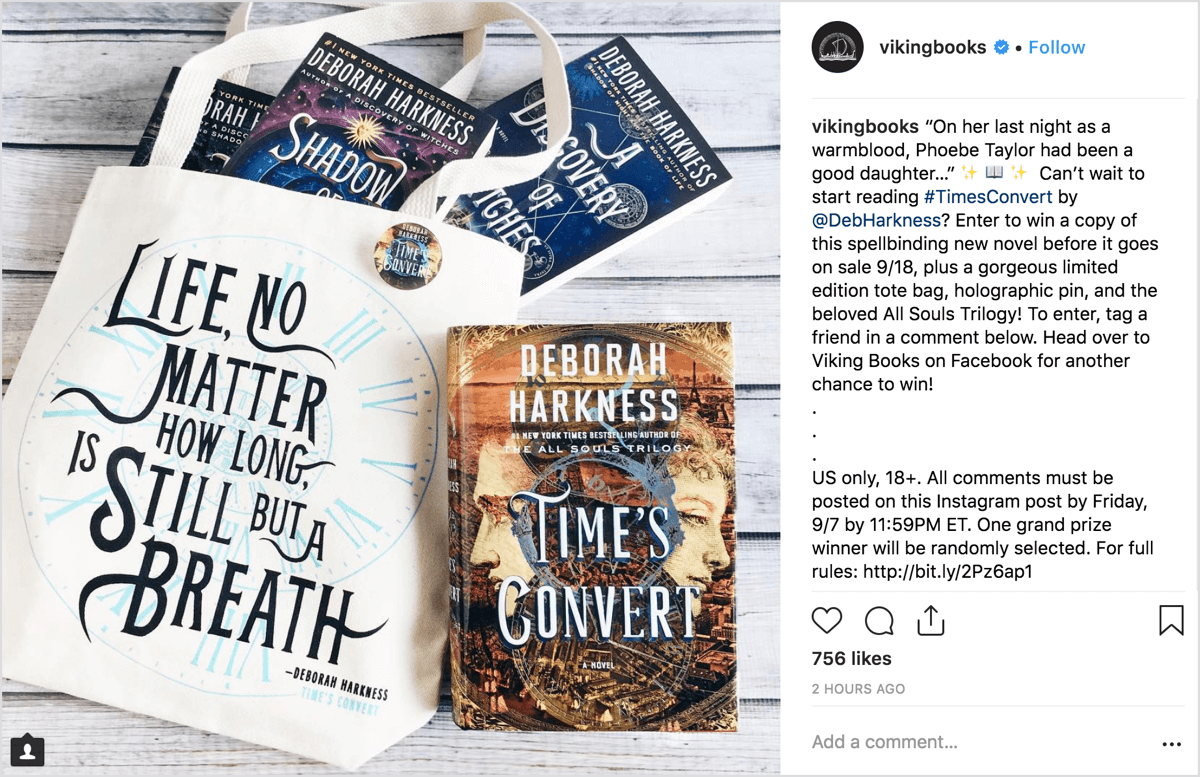Share the post with the upload arrow icon
Screen dimensions: 1200x777
click(931, 620)
